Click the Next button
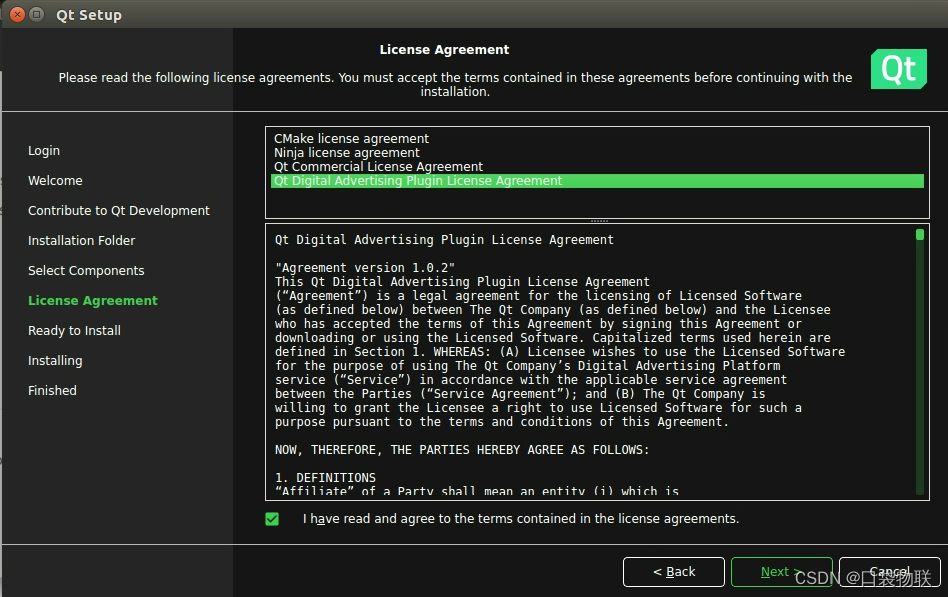The height and width of the screenshot is (597, 948). (781, 572)
